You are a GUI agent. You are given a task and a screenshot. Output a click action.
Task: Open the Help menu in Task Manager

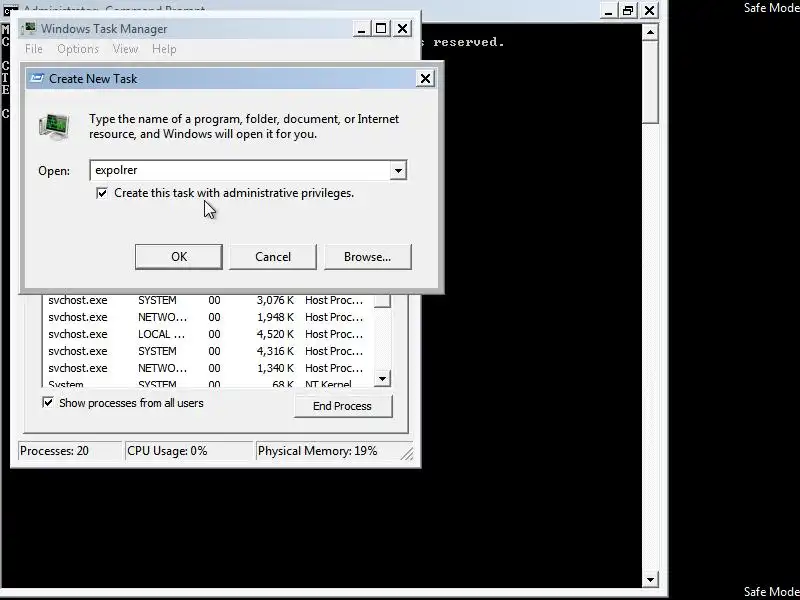(x=164, y=49)
